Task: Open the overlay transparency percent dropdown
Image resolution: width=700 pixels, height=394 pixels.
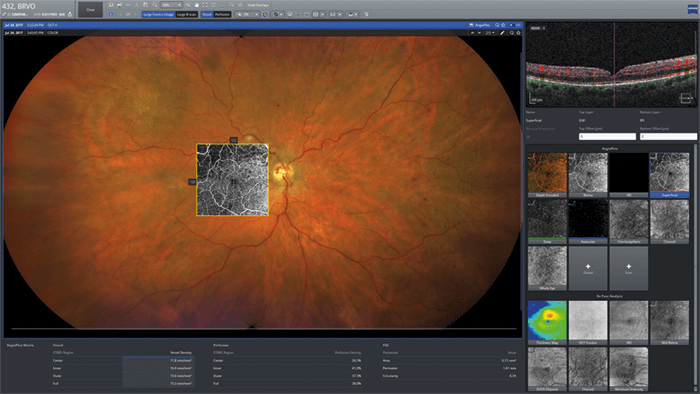Action: click(248, 14)
